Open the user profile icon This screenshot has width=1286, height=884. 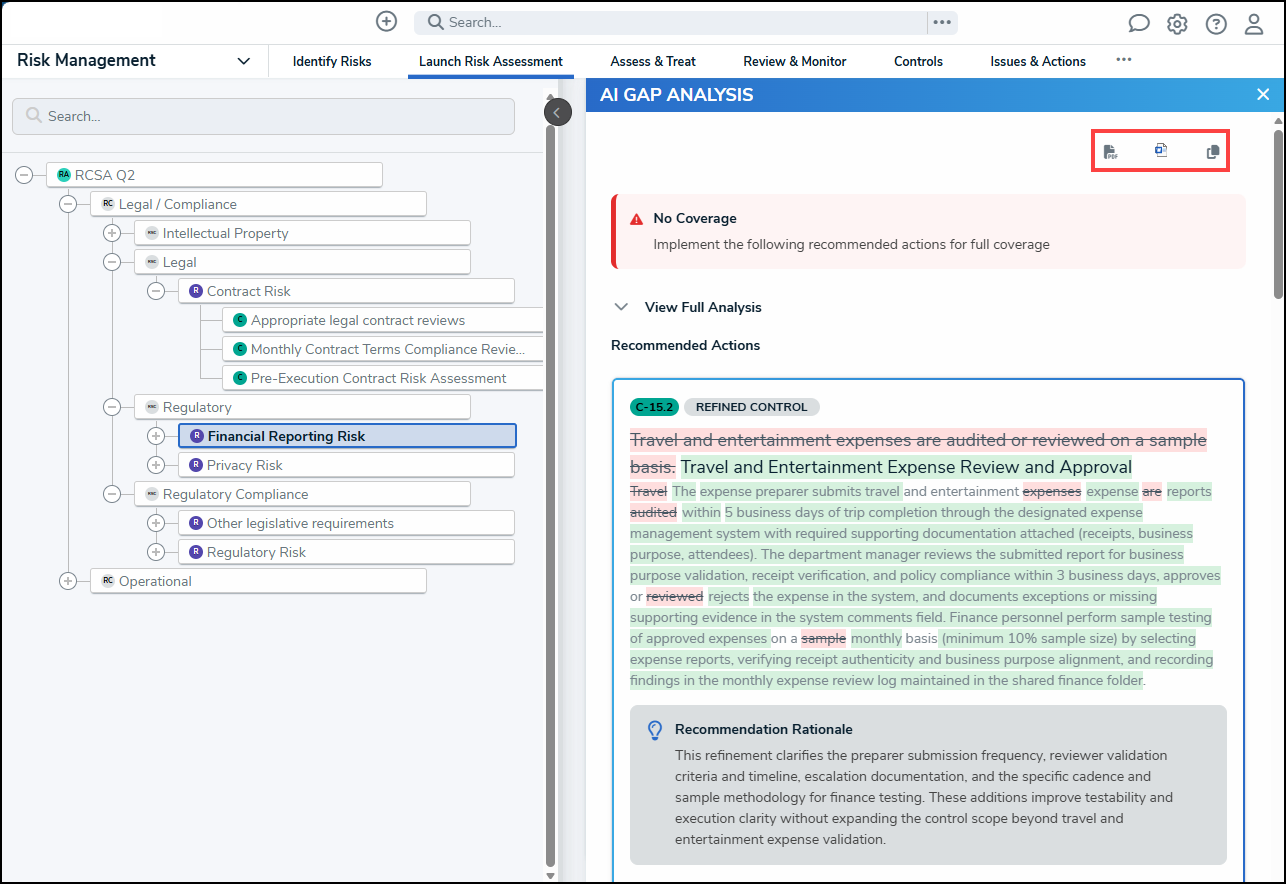click(1254, 24)
